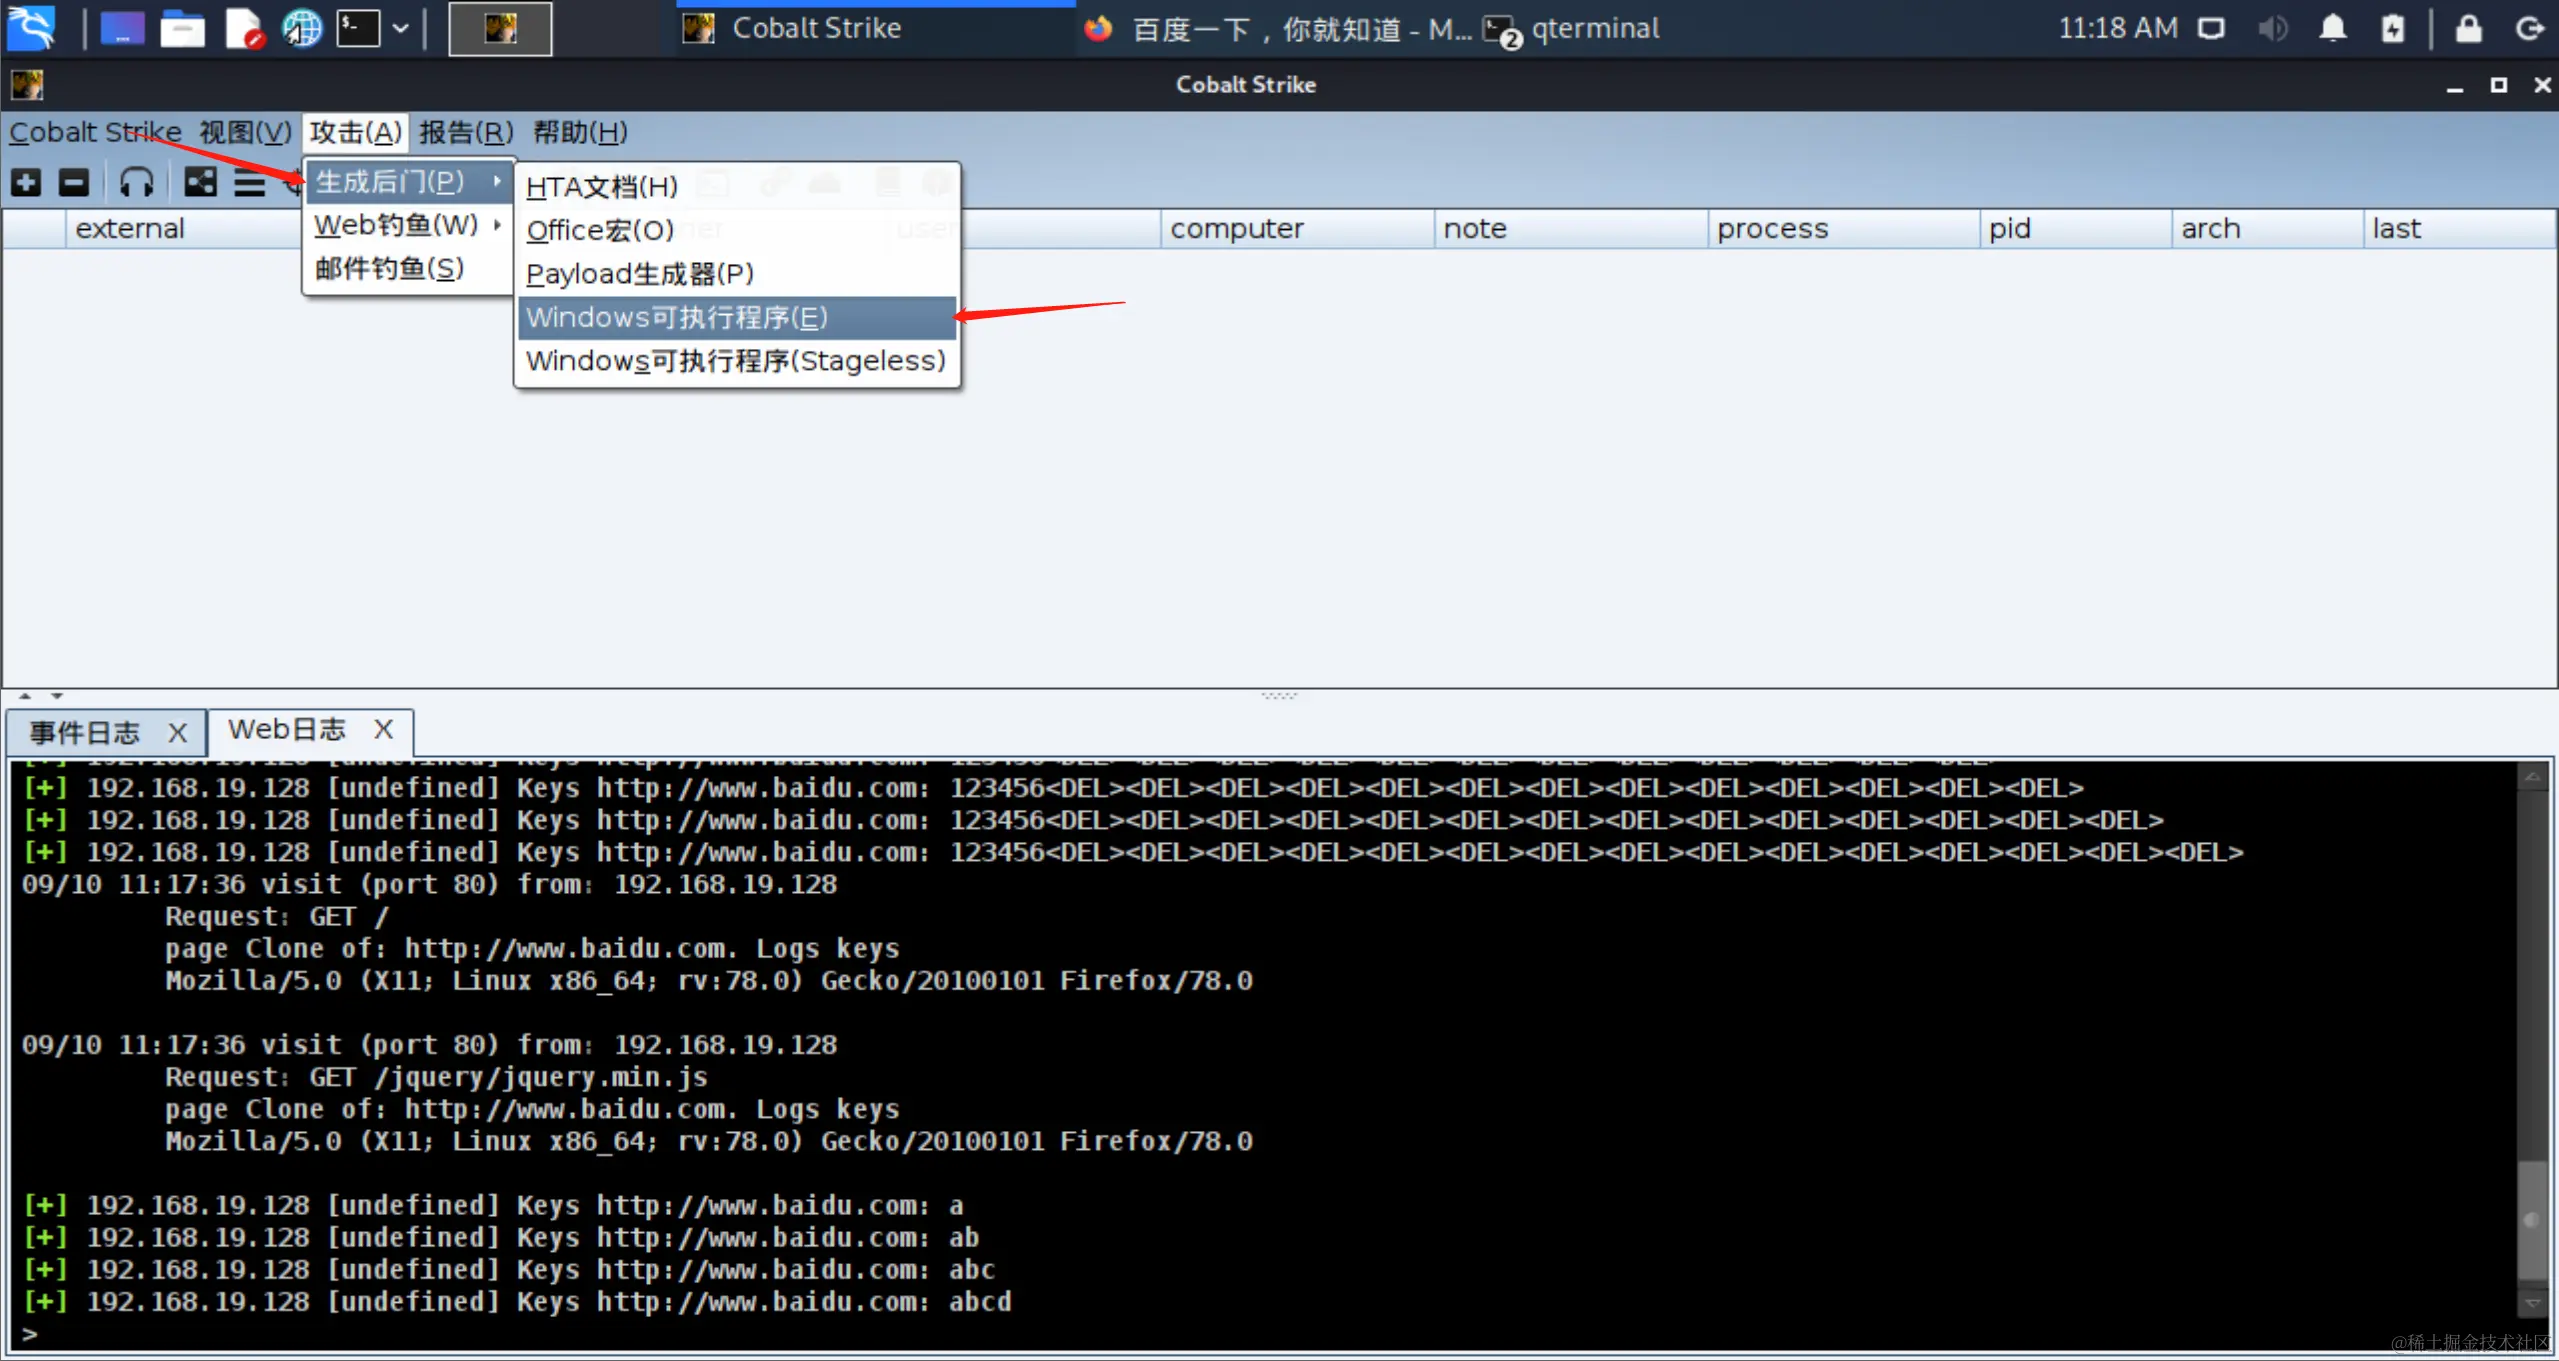Switch to the 事件日志 tab

click(x=86, y=733)
